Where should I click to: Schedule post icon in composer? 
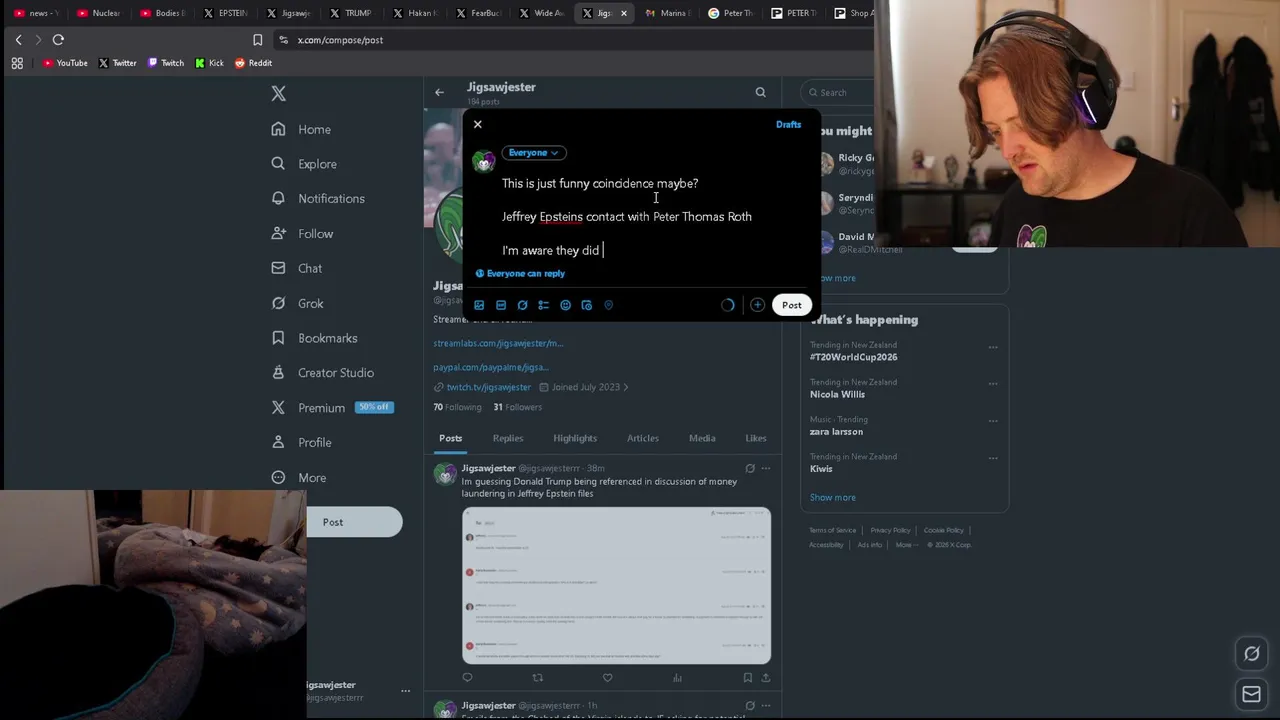[587, 305]
